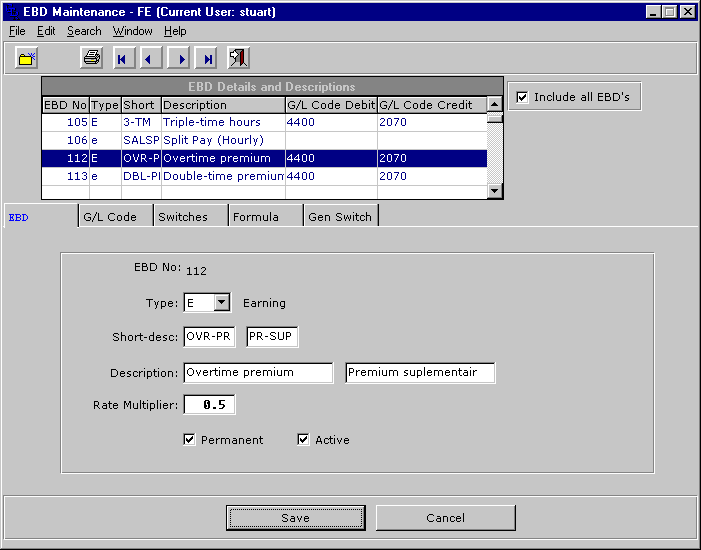The width and height of the screenshot is (701, 550).
Task: Open the Search menu
Action: [84, 31]
